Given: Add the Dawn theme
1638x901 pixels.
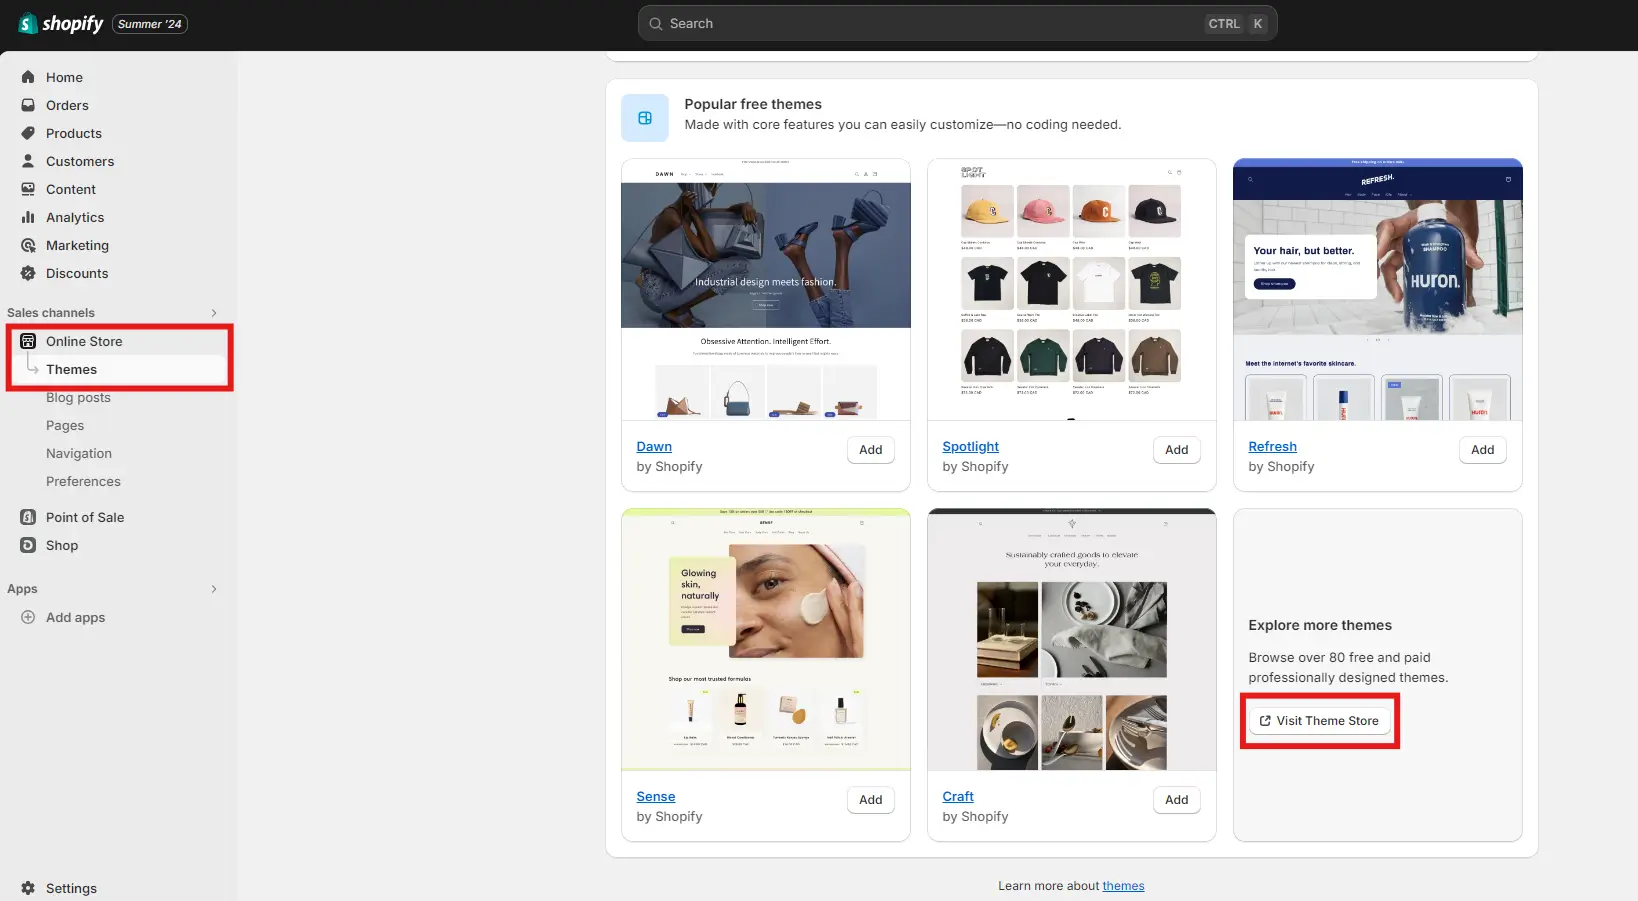Looking at the screenshot, I should pyautogui.click(x=871, y=450).
